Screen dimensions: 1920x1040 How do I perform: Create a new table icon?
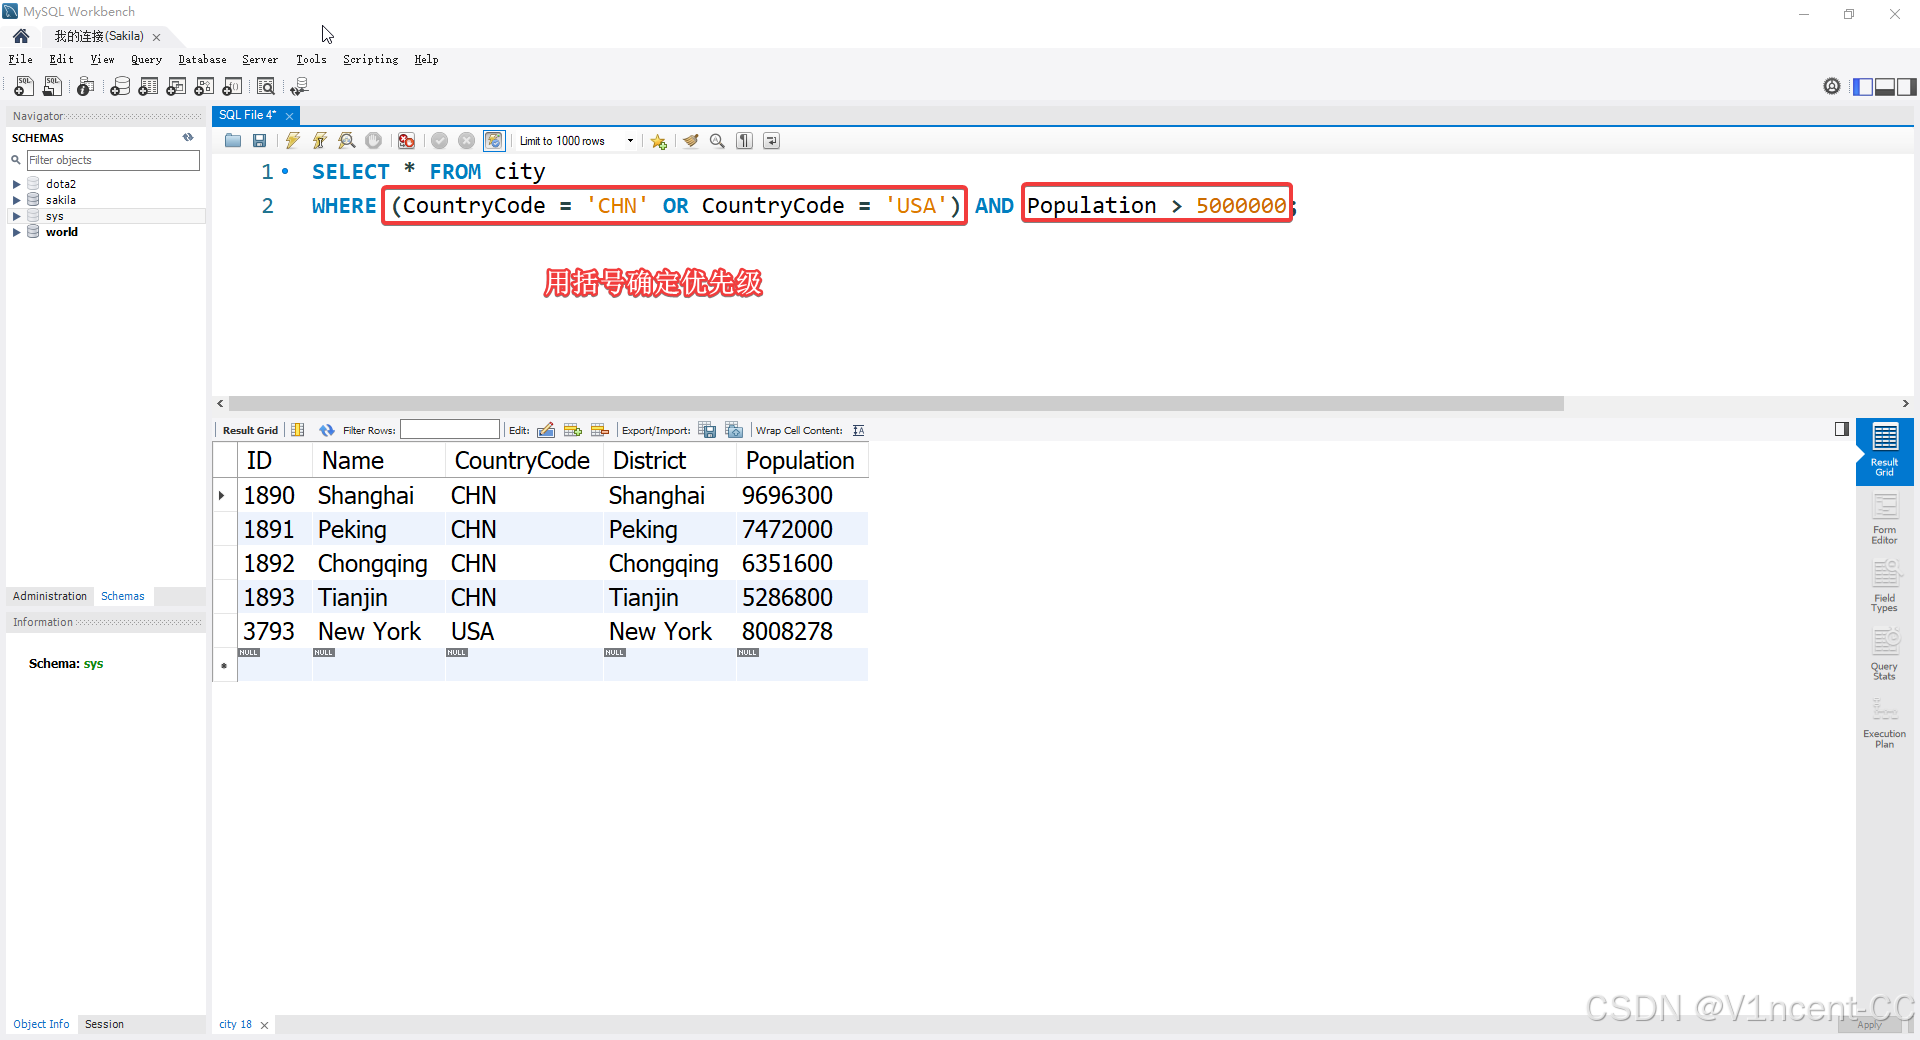[148, 87]
